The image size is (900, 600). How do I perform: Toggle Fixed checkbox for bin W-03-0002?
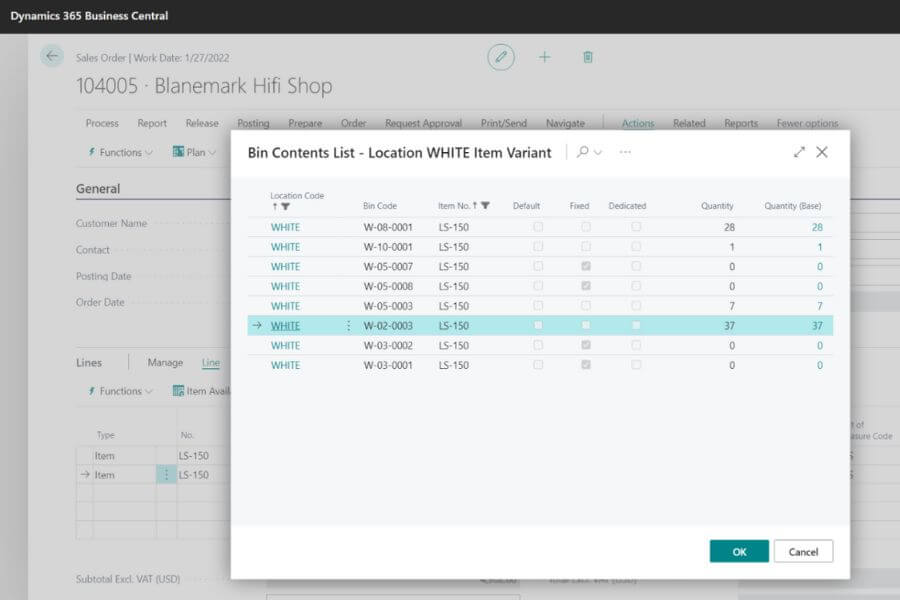[585, 345]
